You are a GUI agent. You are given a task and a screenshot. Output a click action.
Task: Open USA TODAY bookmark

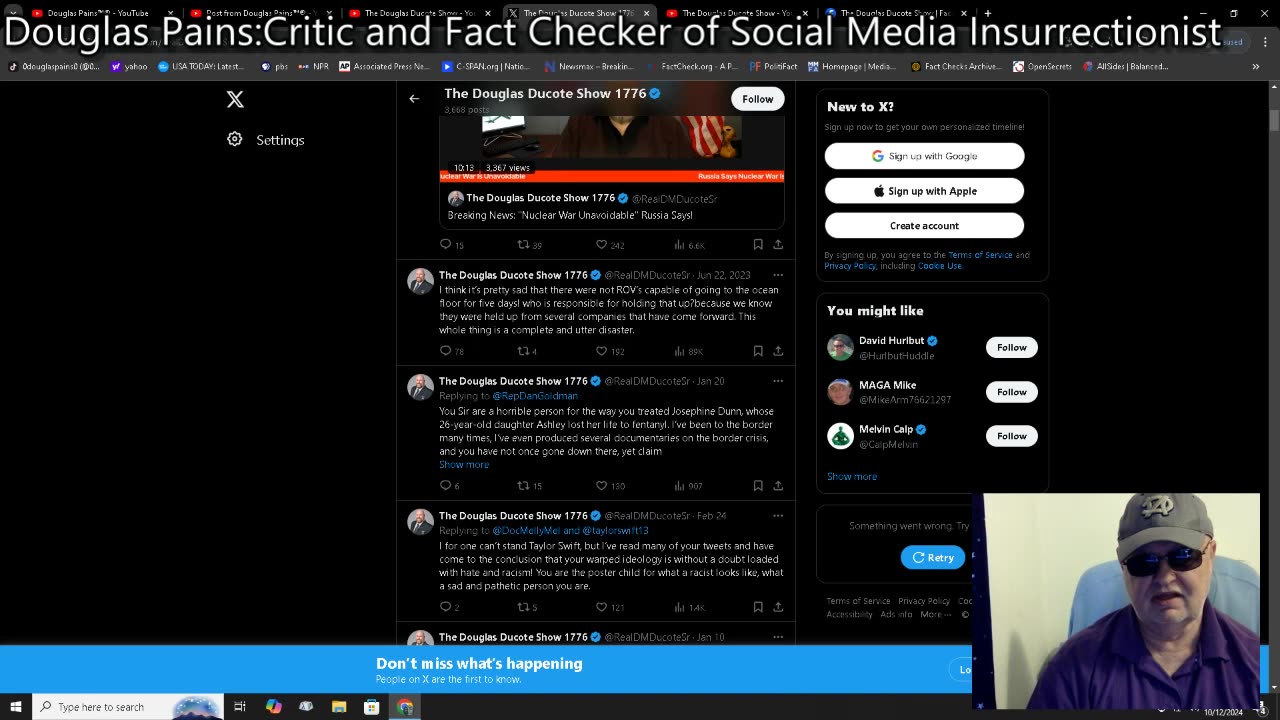click(x=201, y=66)
